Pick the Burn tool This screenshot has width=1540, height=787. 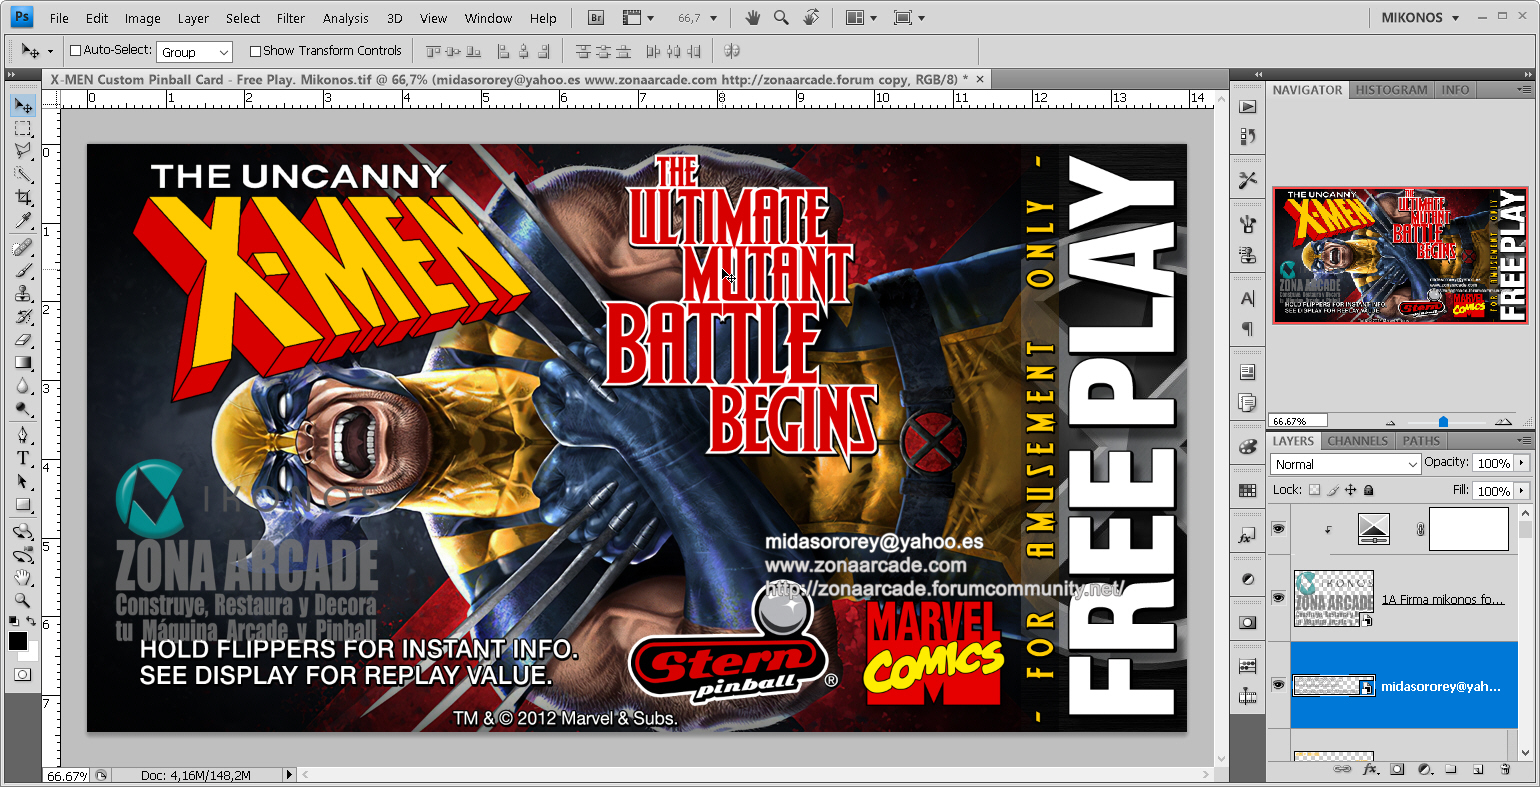pos(23,408)
